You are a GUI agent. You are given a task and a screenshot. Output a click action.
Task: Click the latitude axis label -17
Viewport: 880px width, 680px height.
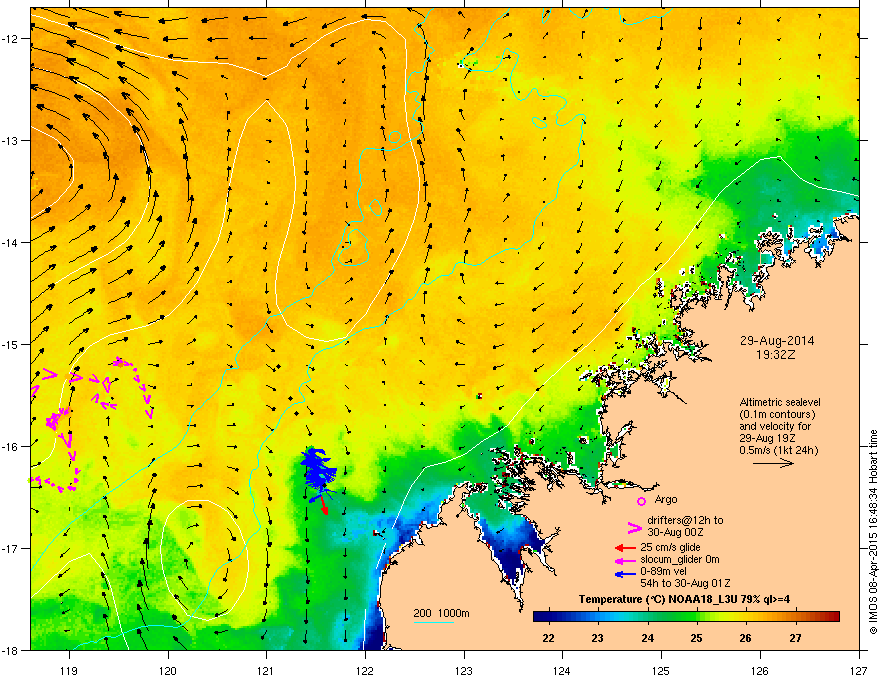(x=10, y=549)
